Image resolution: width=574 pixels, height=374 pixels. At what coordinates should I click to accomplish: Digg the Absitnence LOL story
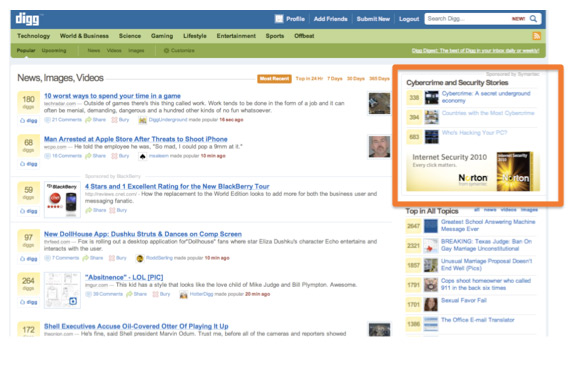29,302
